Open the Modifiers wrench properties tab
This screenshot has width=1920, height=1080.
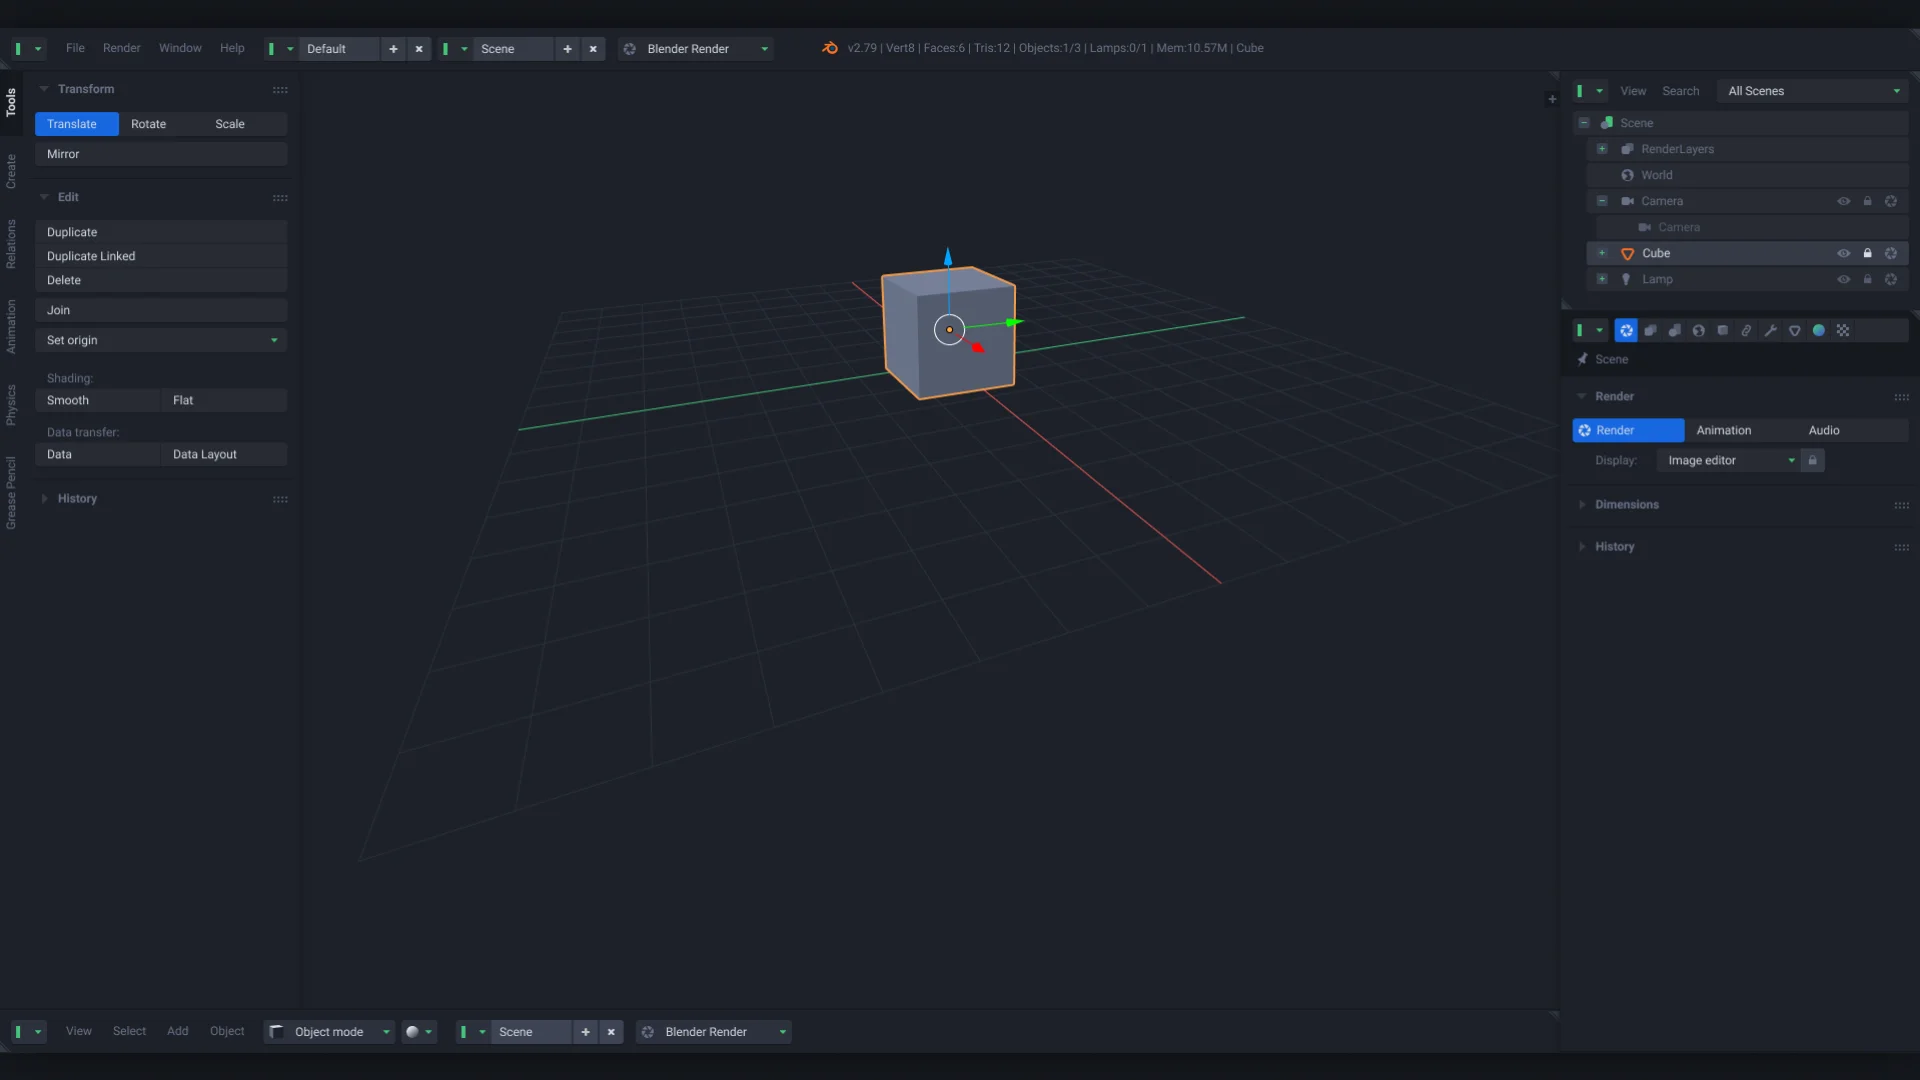1771,331
